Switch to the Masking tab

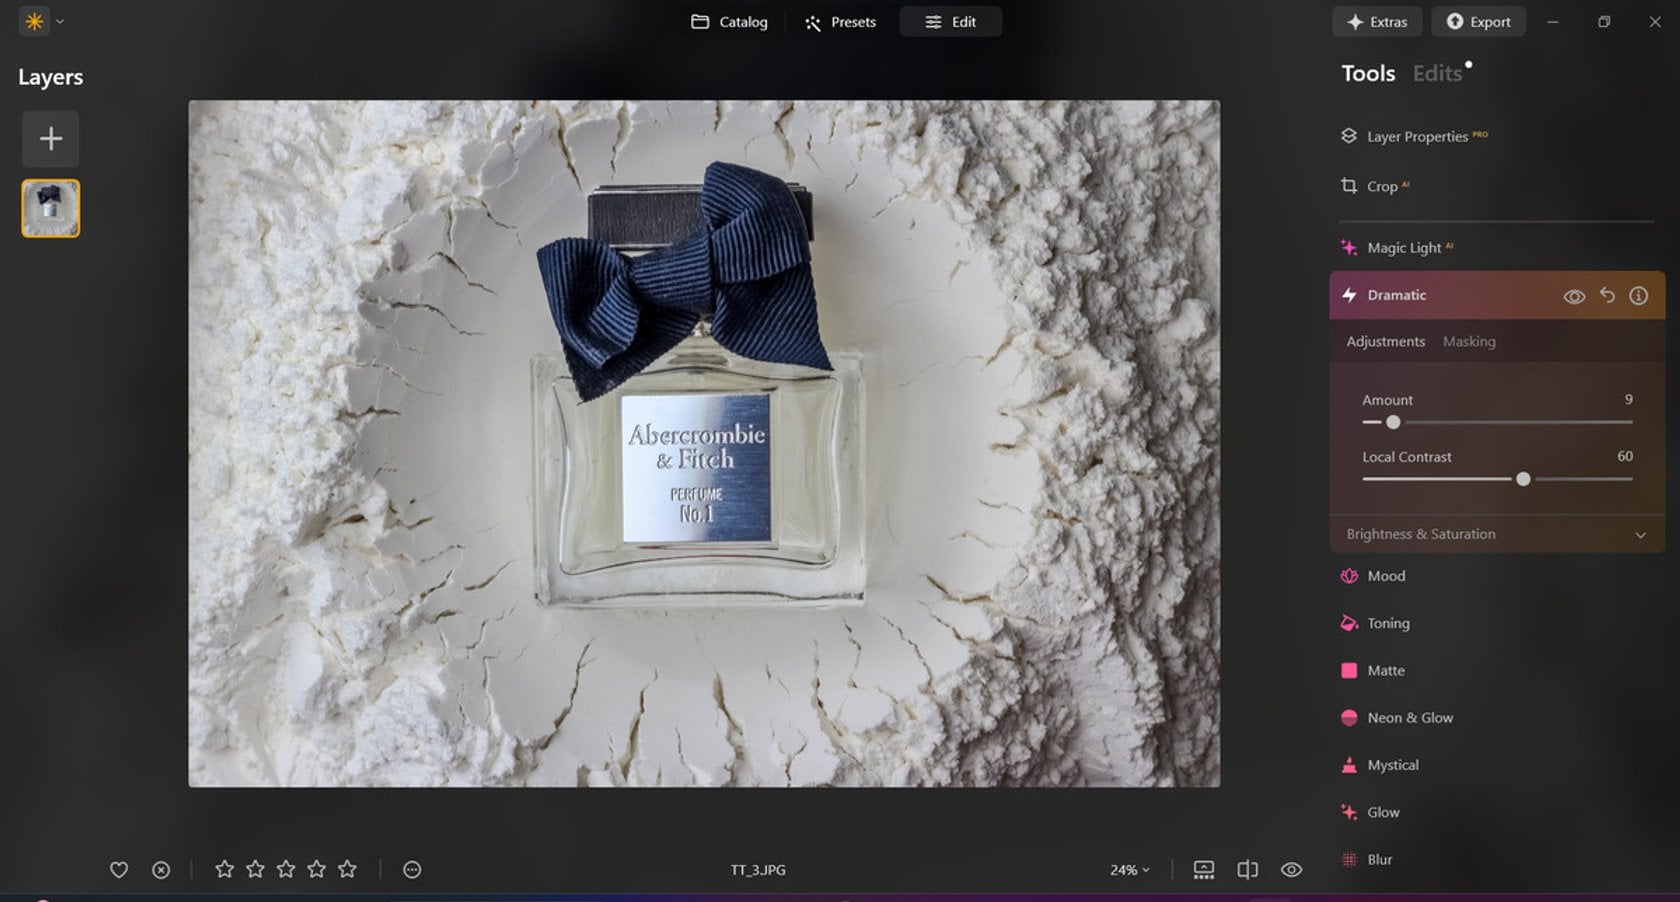[1469, 341]
